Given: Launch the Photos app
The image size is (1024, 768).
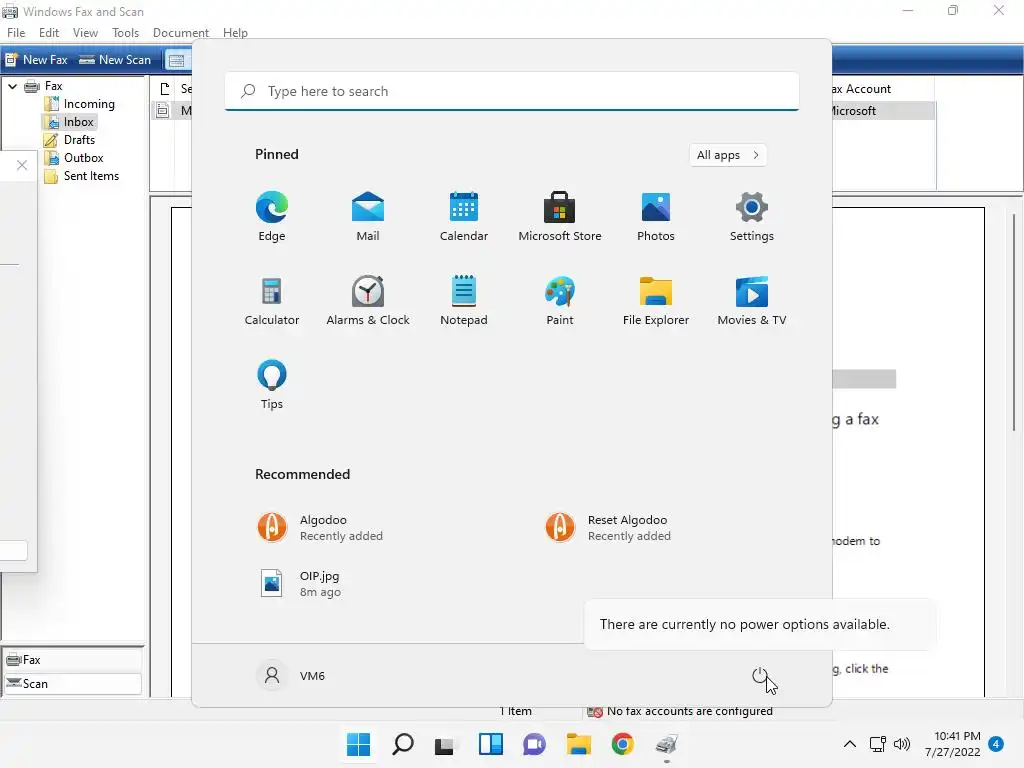Looking at the screenshot, I should coord(656,216).
